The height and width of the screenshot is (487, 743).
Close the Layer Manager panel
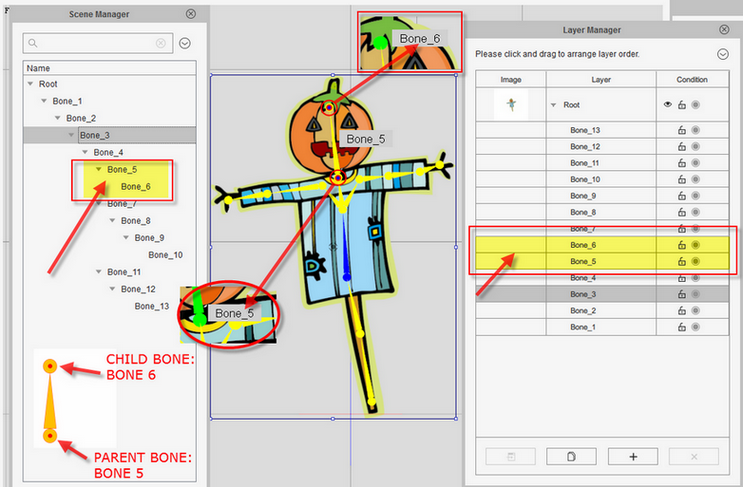[x=724, y=29]
